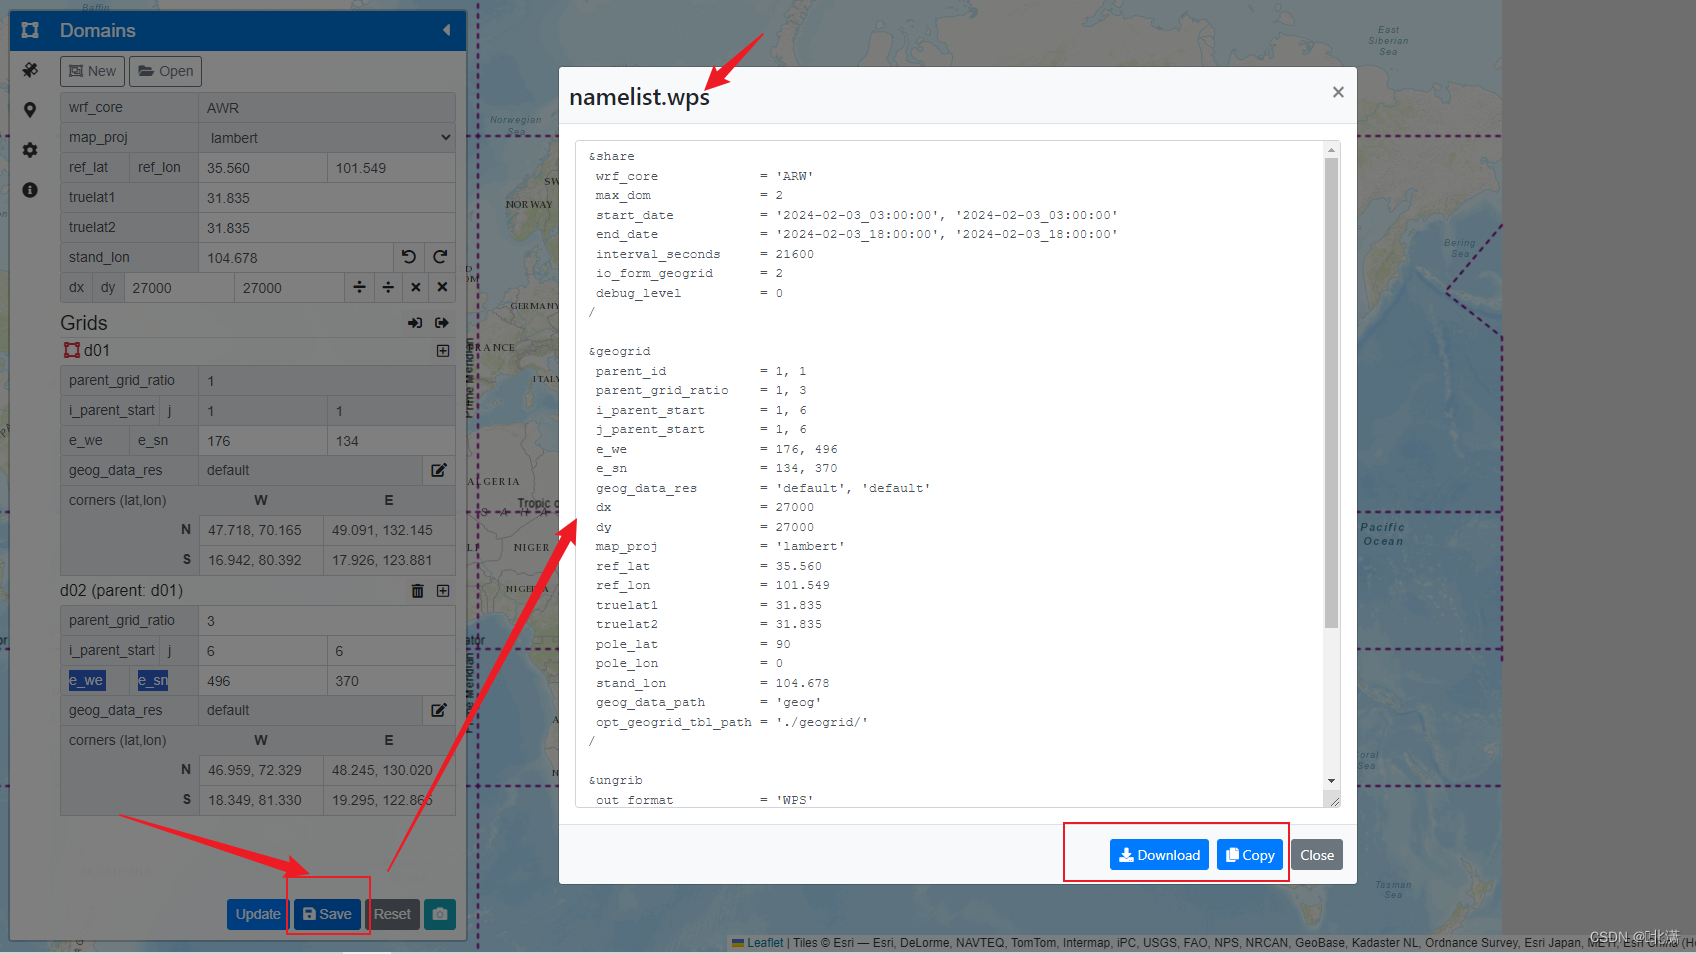This screenshot has width=1696, height=954.
Task: Click the New domain button
Action: (92, 71)
